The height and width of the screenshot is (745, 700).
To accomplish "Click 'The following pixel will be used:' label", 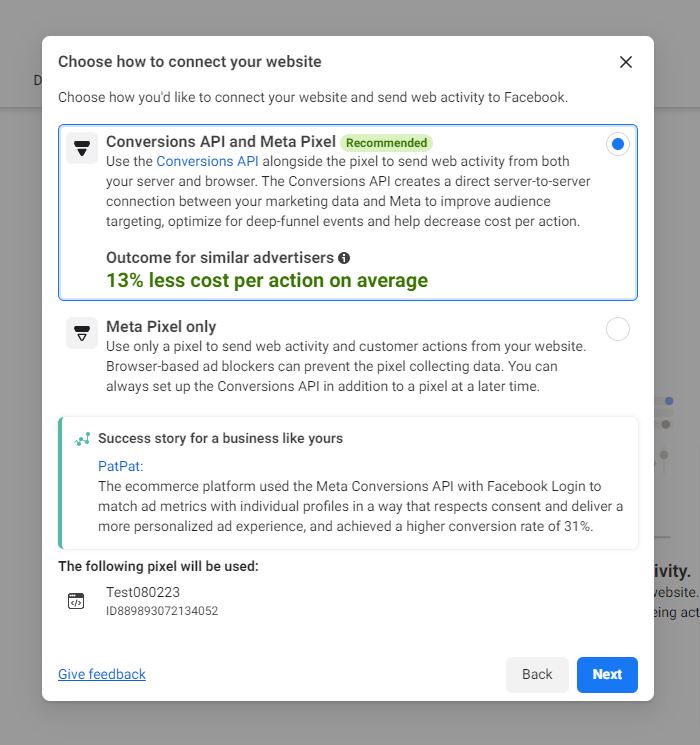I will click(x=158, y=566).
